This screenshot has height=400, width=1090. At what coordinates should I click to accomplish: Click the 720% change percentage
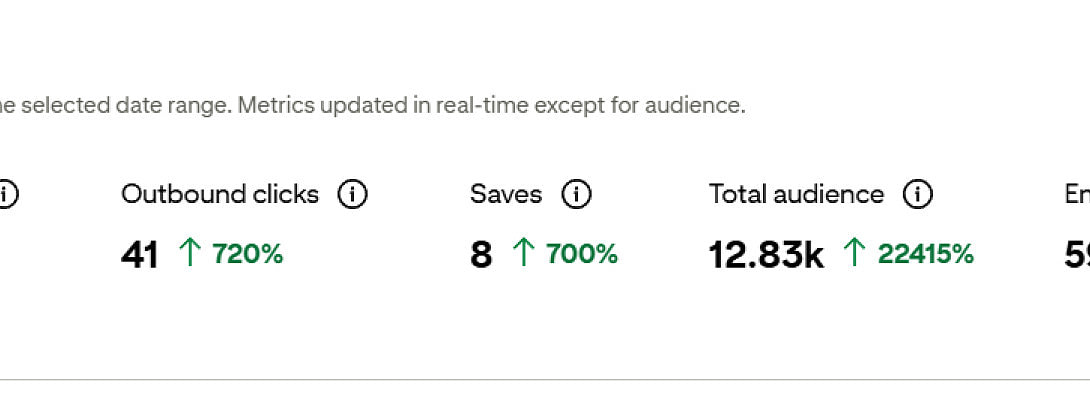coord(248,254)
